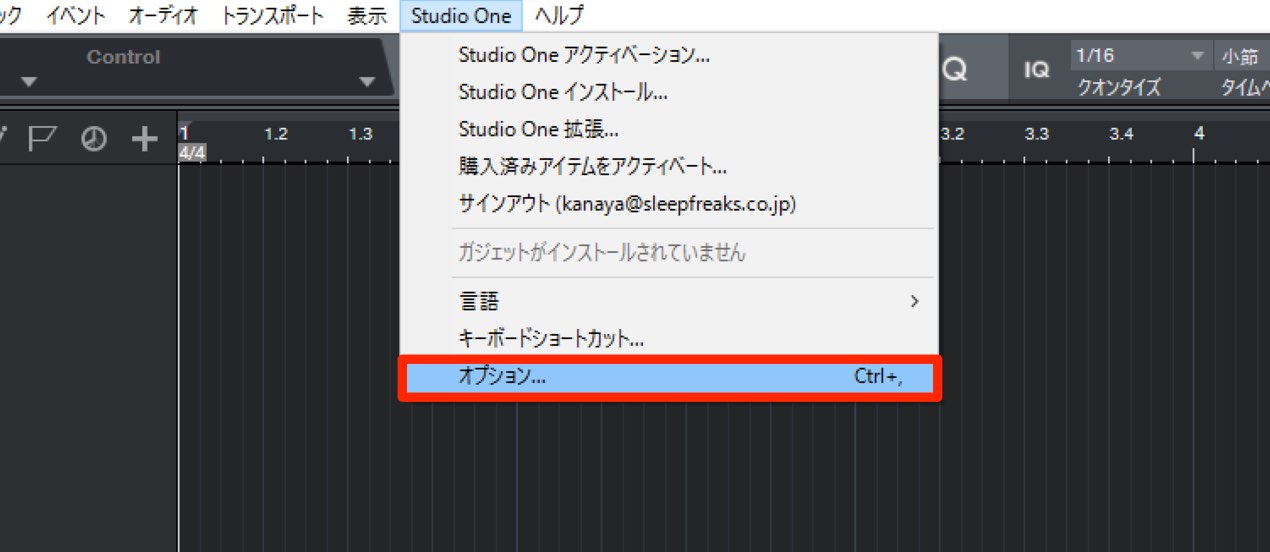
Task: Click ガジェットがインストールされていません text
Action: (602, 253)
